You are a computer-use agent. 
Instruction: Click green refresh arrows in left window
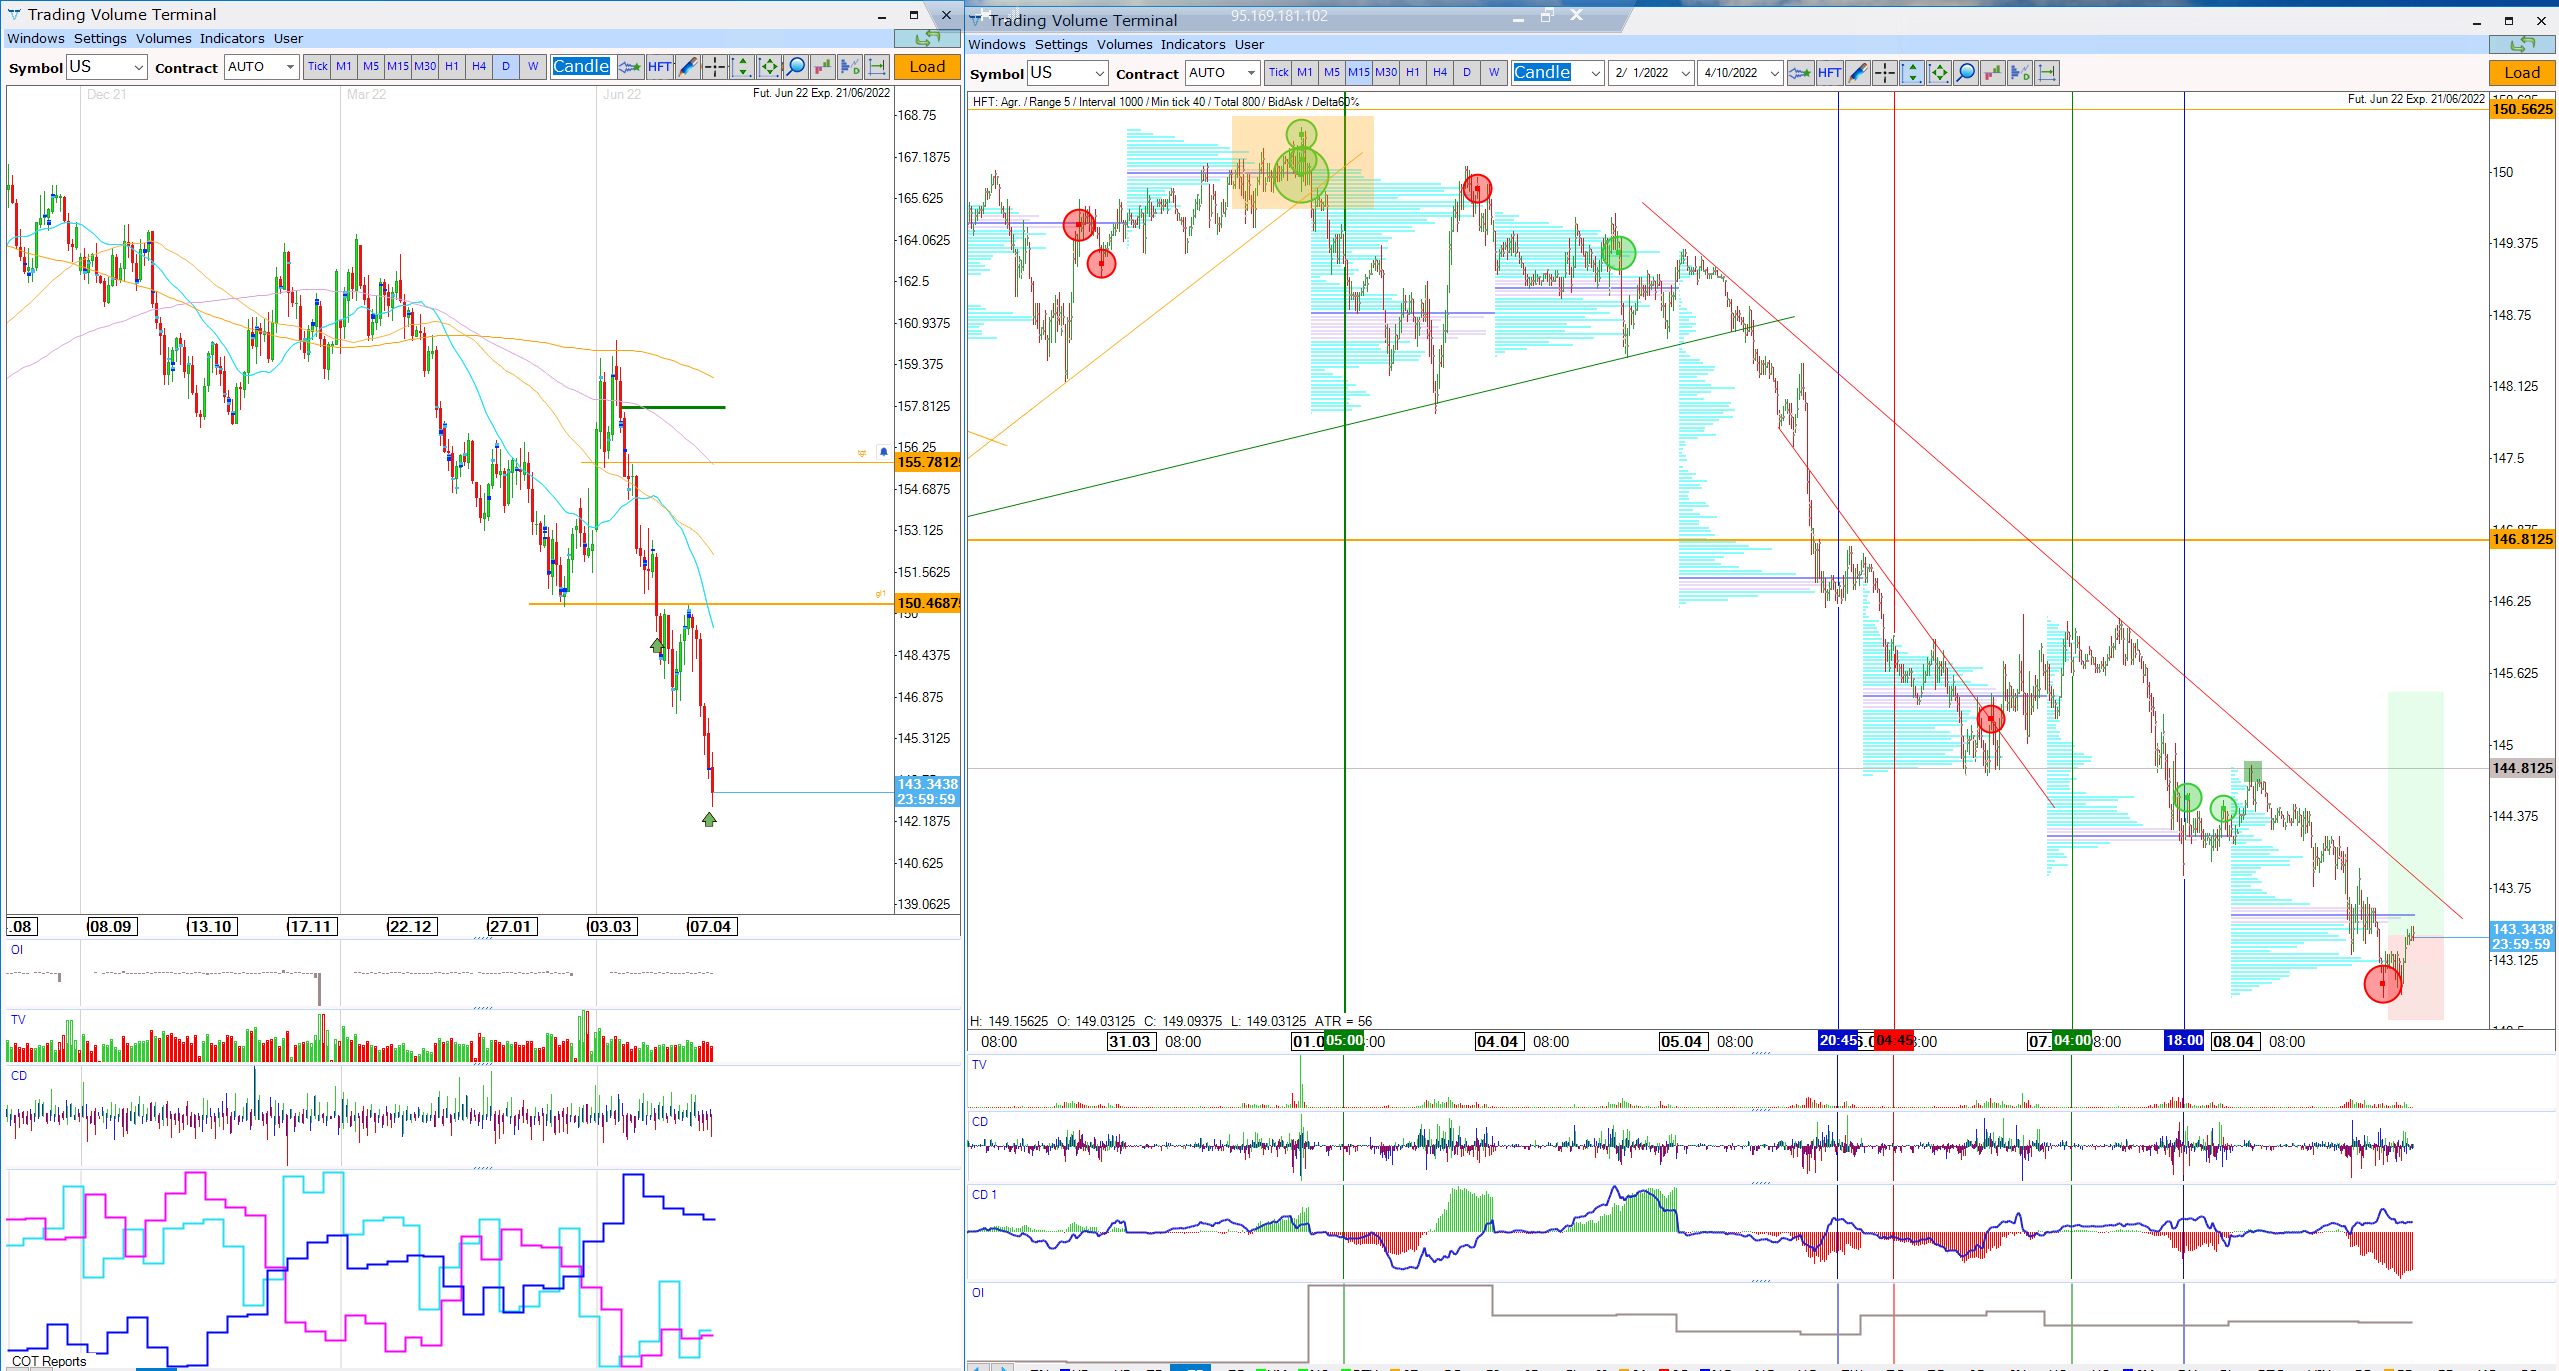point(927,38)
